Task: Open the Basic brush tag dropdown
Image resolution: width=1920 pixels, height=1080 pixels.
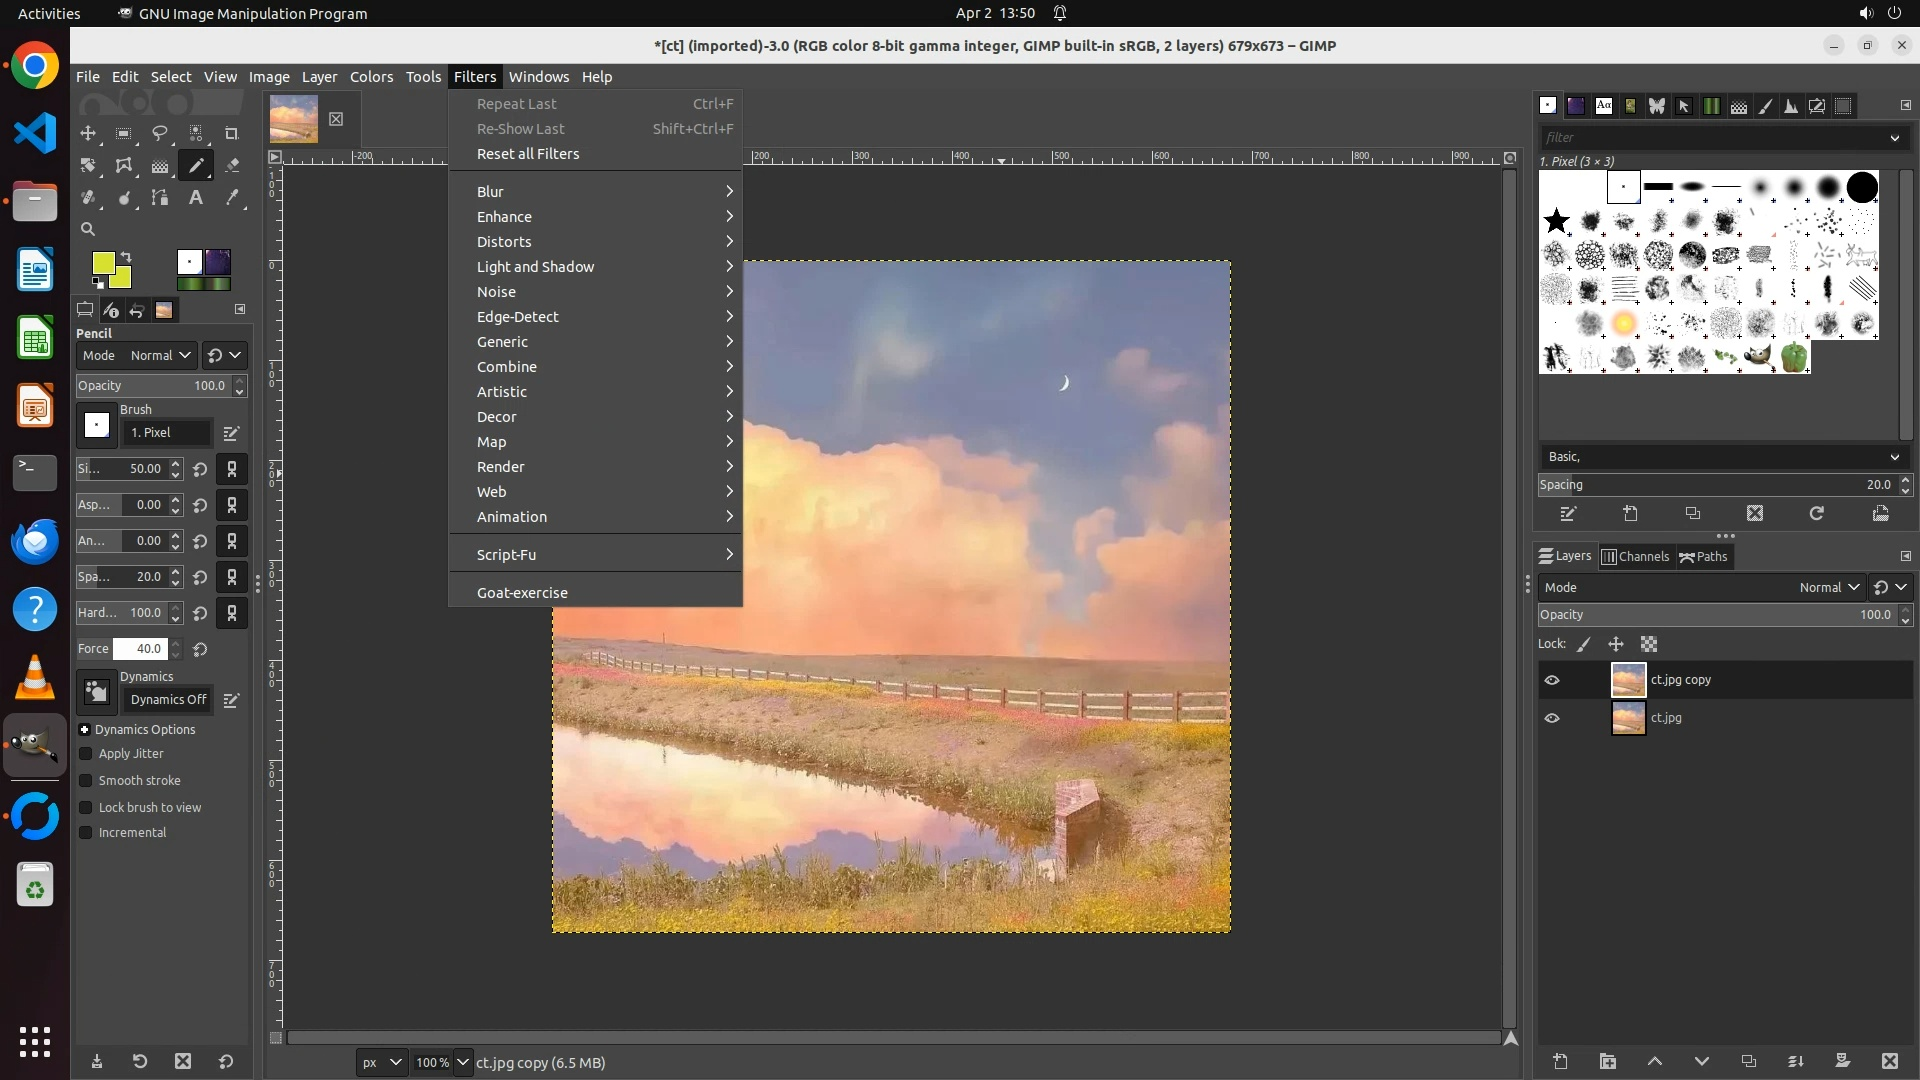Action: click(x=1720, y=457)
